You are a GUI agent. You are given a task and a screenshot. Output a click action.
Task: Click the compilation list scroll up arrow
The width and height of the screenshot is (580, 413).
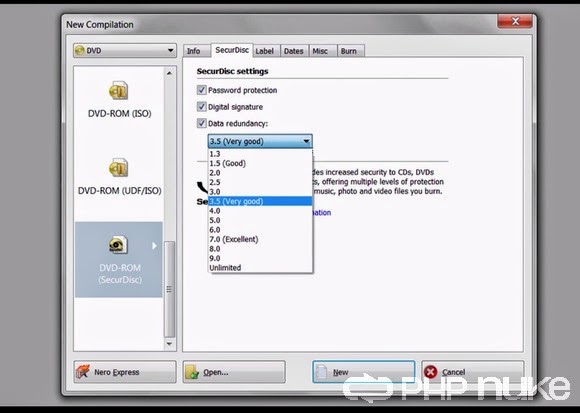169,73
